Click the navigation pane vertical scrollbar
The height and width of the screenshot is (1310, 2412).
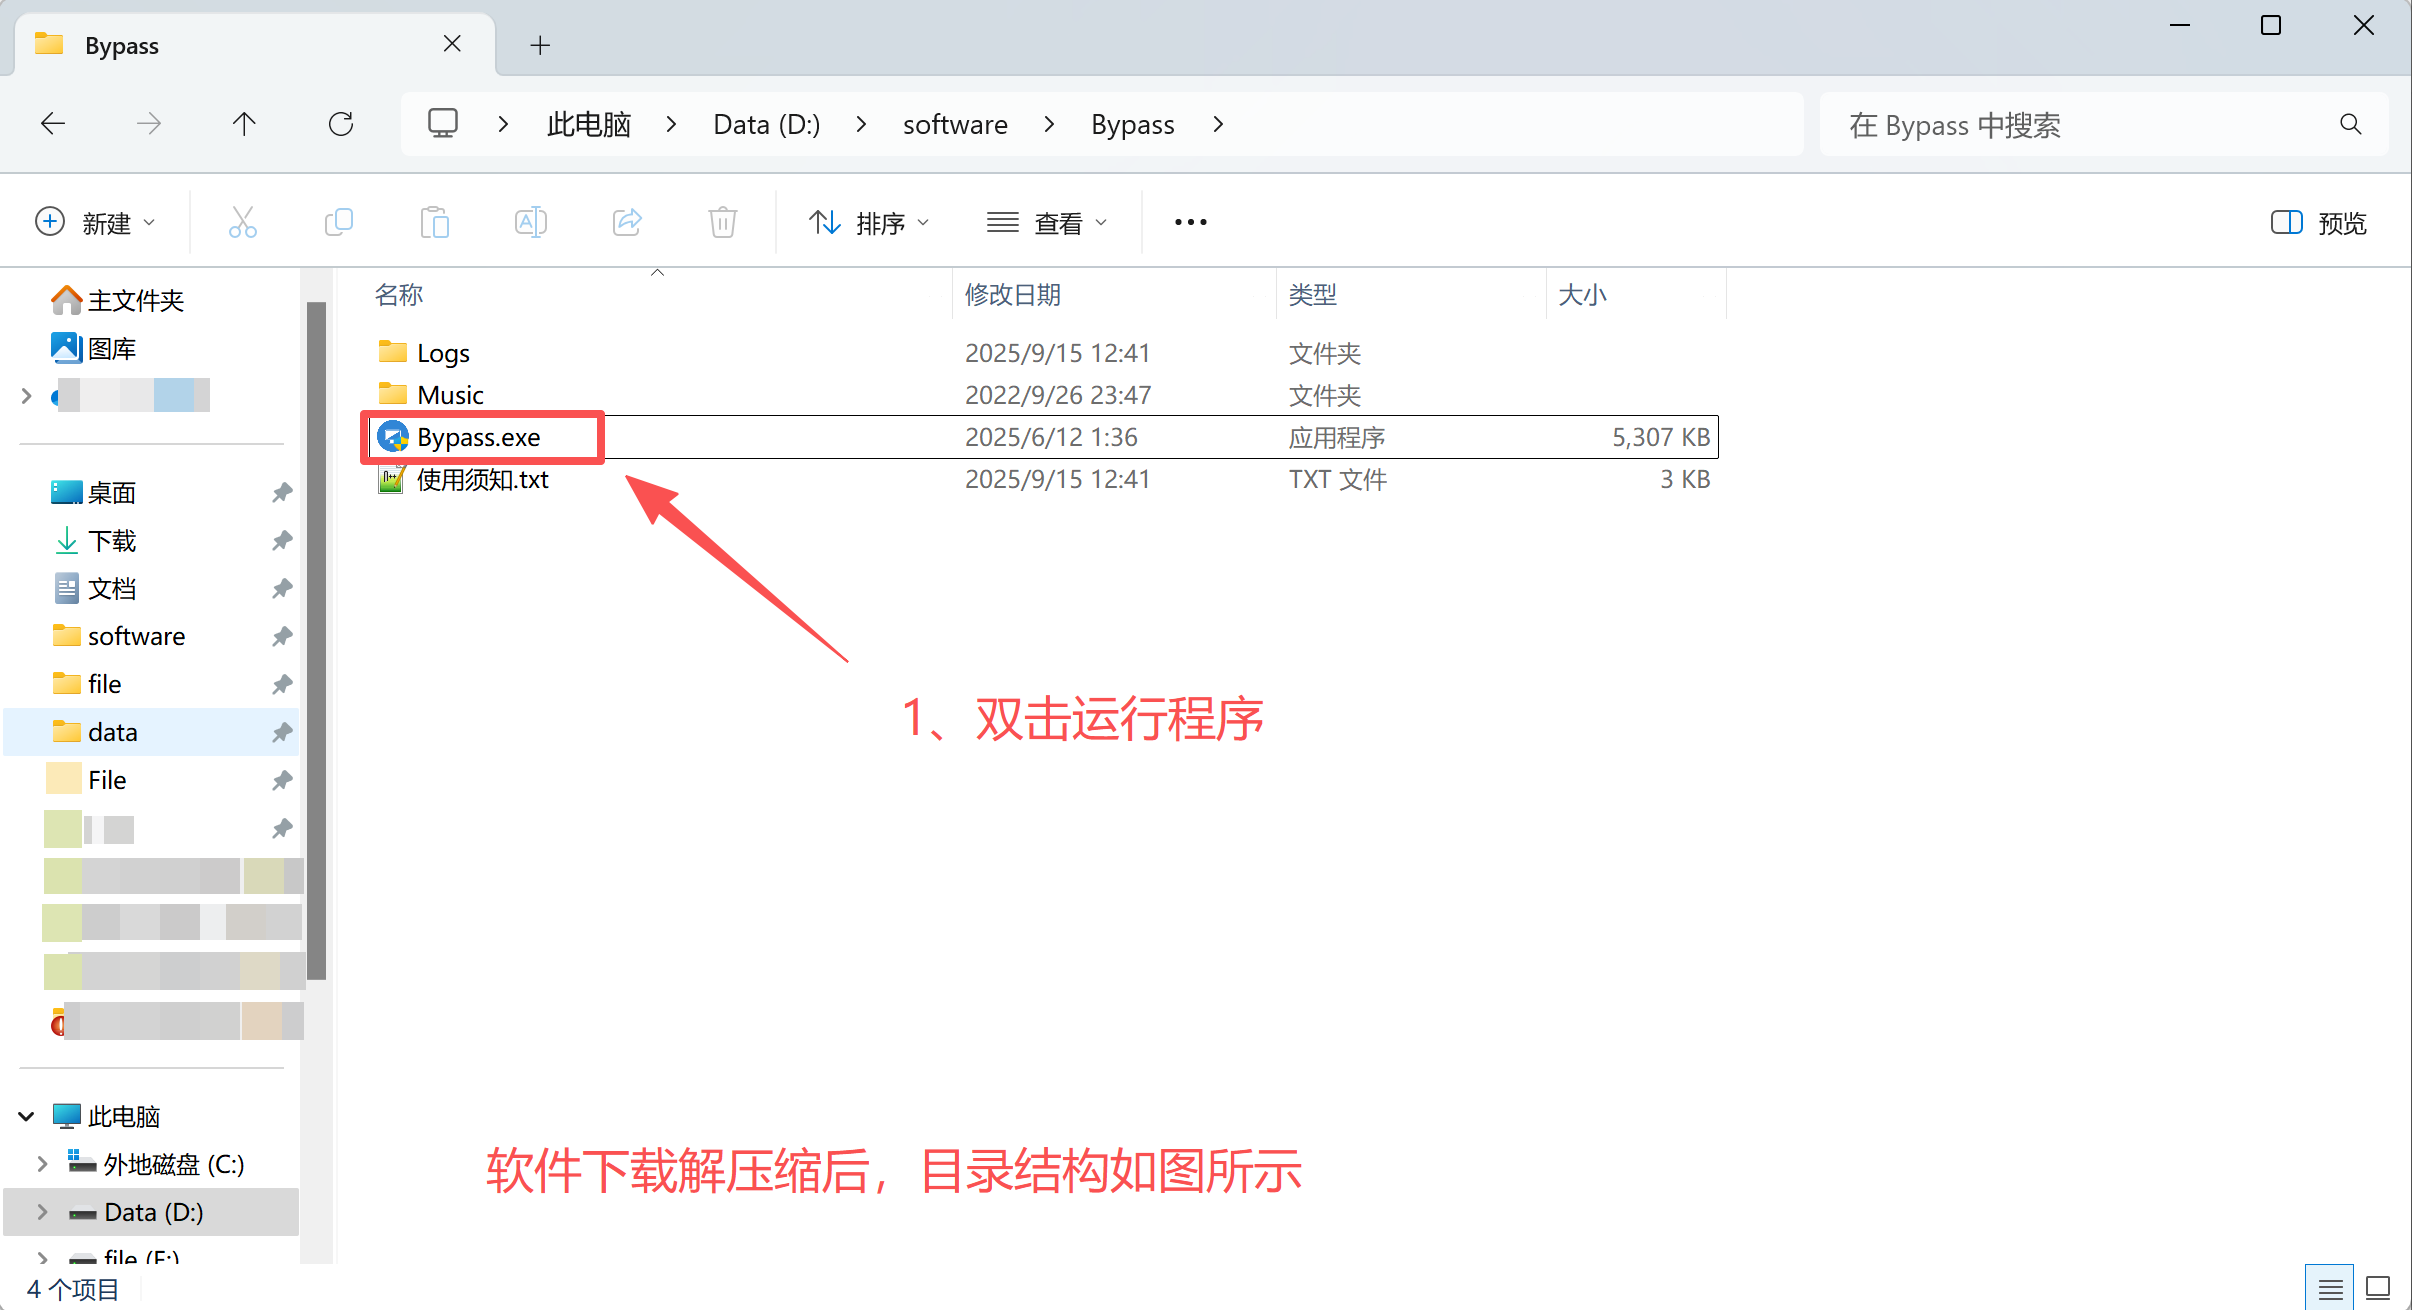pyautogui.click(x=316, y=640)
